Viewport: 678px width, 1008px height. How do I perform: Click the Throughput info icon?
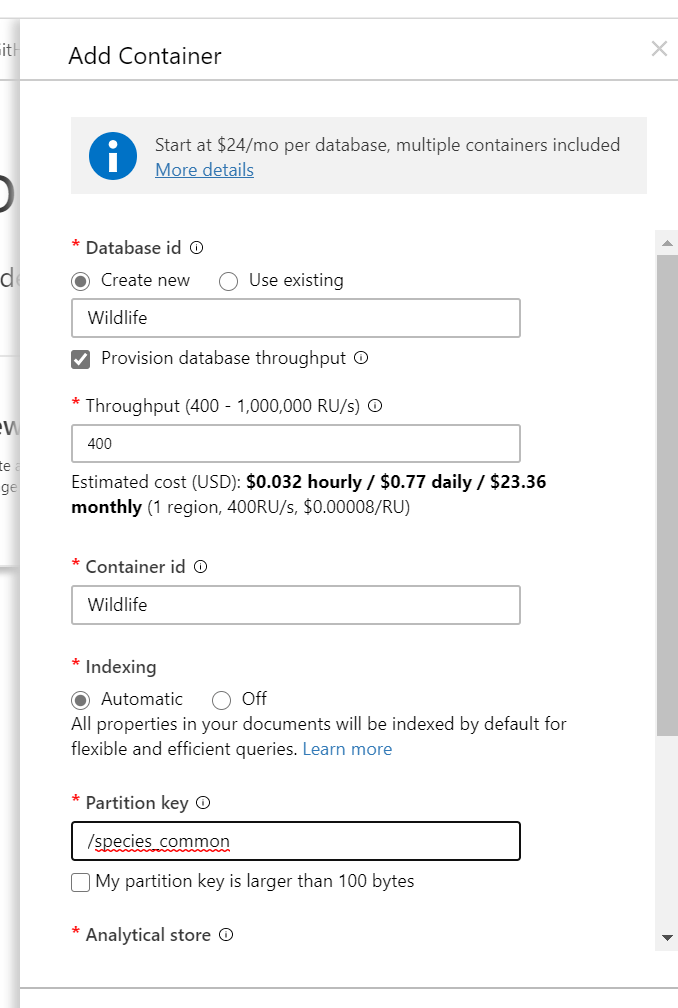[x=376, y=406]
